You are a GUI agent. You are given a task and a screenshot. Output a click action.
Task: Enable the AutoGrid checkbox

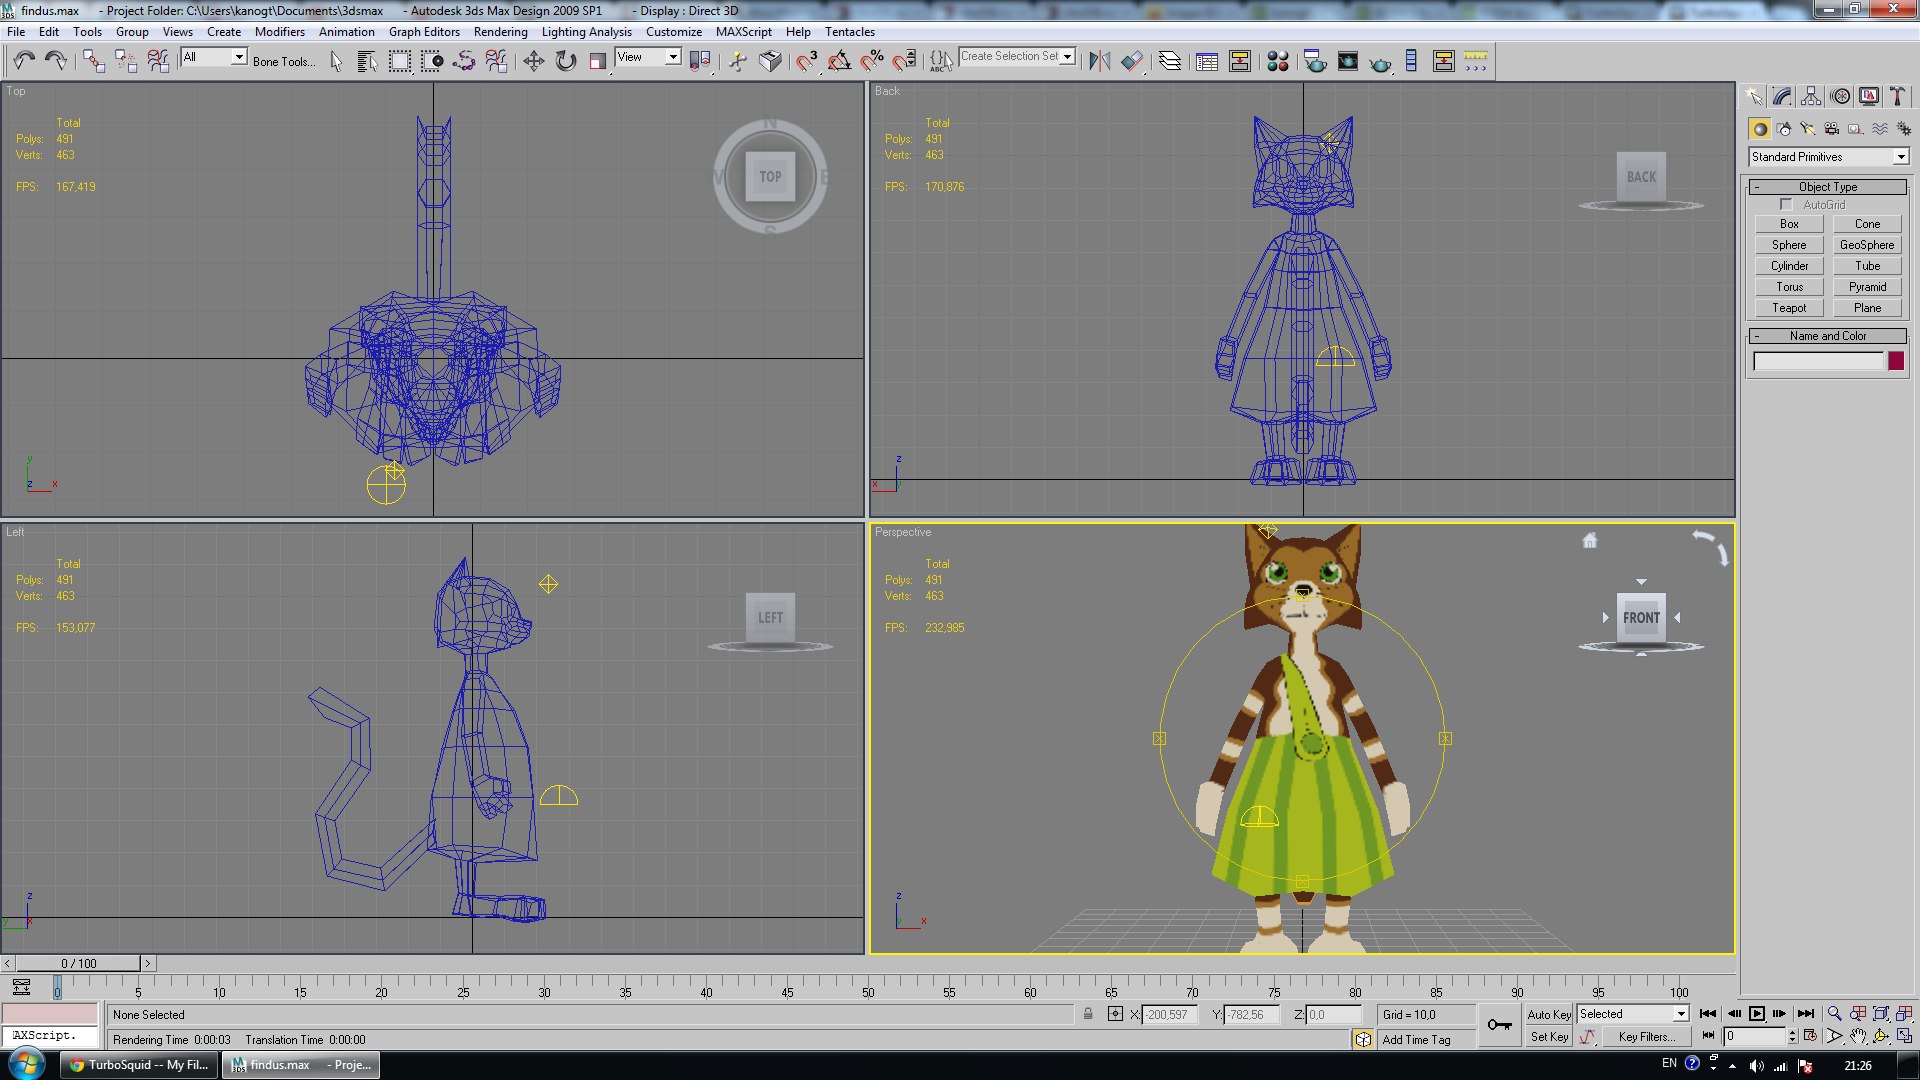point(1786,204)
